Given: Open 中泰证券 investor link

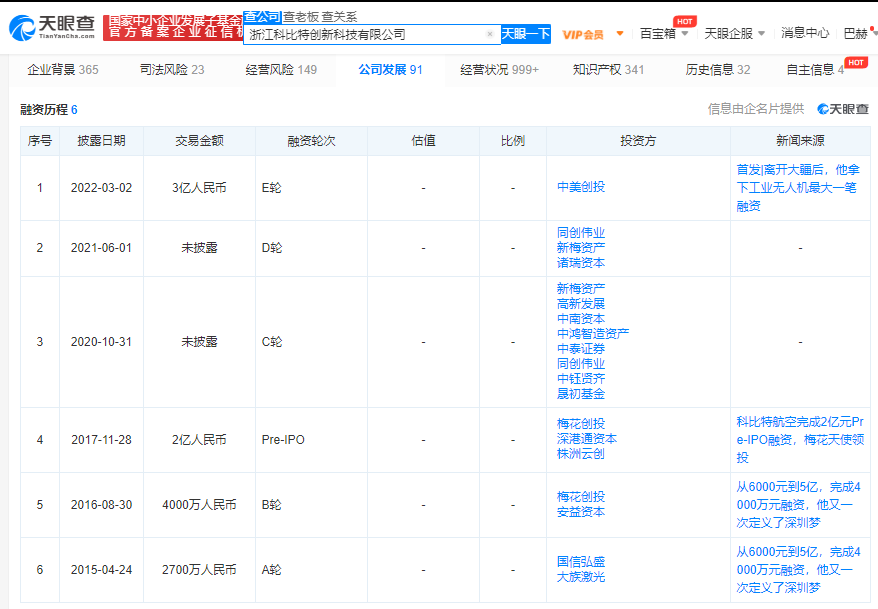Looking at the screenshot, I should 581,349.
